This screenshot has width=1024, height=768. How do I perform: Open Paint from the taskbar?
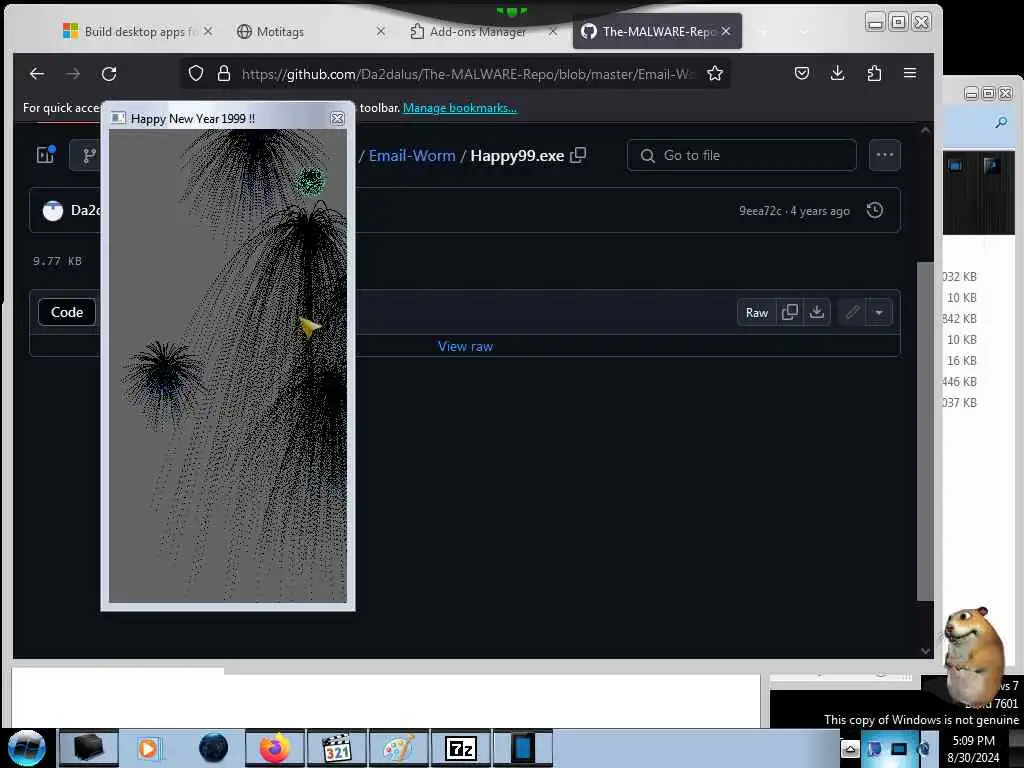(x=398, y=748)
